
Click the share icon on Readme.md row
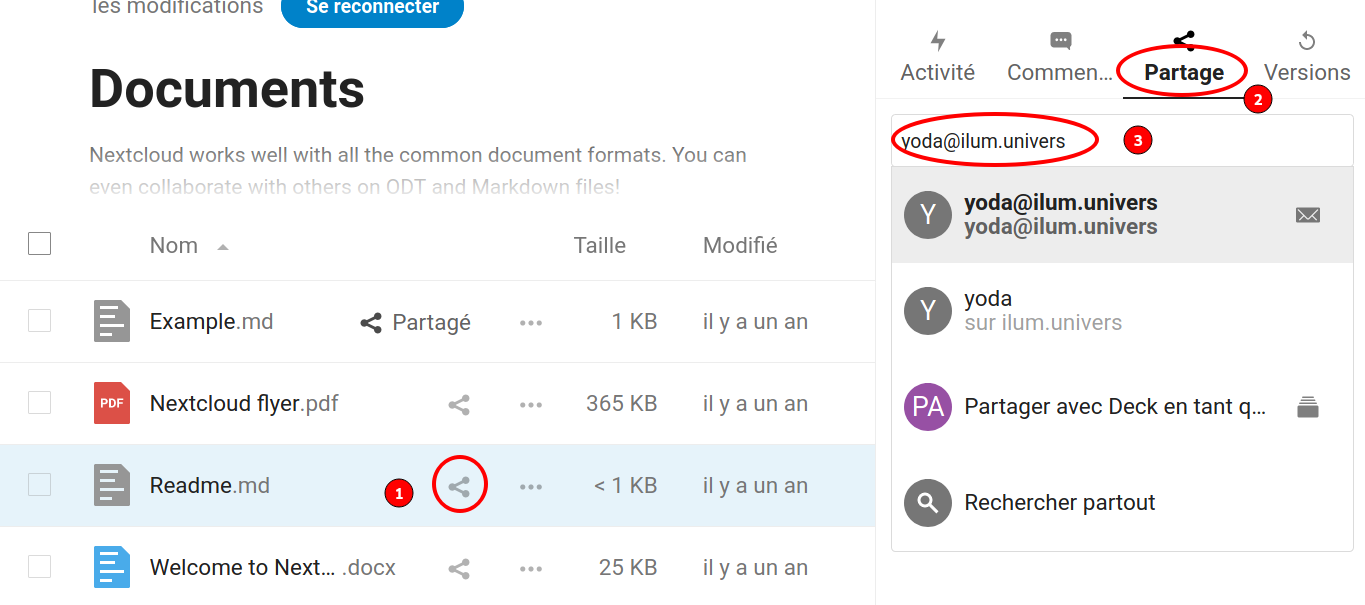coord(459,487)
